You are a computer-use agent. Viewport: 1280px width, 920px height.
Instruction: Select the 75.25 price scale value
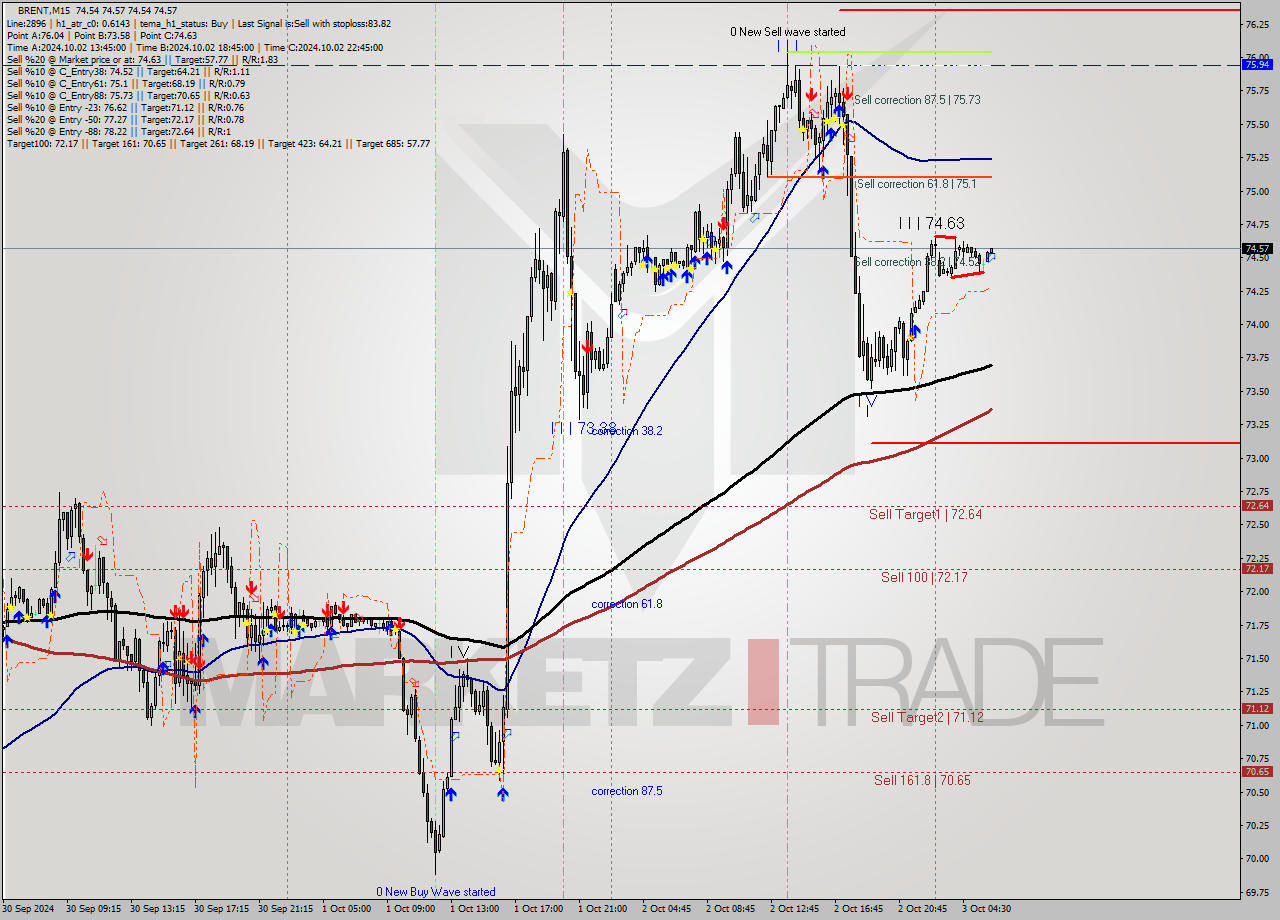pyautogui.click(x=1256, y=158)
